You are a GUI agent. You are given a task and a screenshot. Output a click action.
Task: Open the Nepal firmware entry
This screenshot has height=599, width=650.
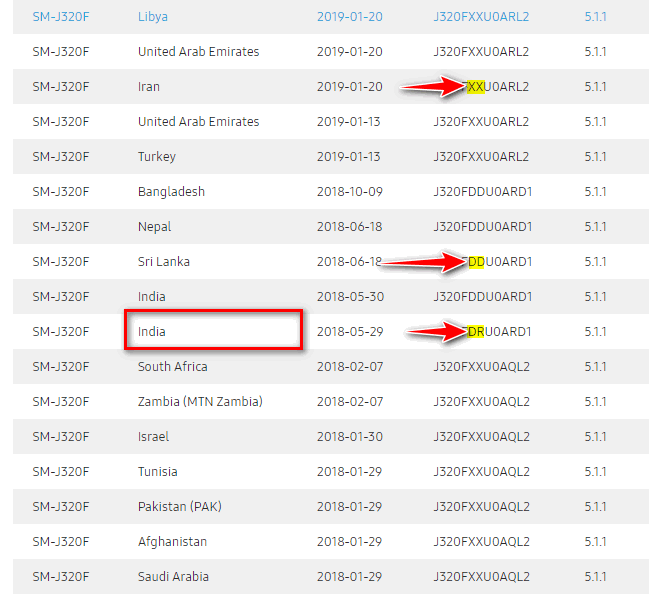tap(154, 227)
